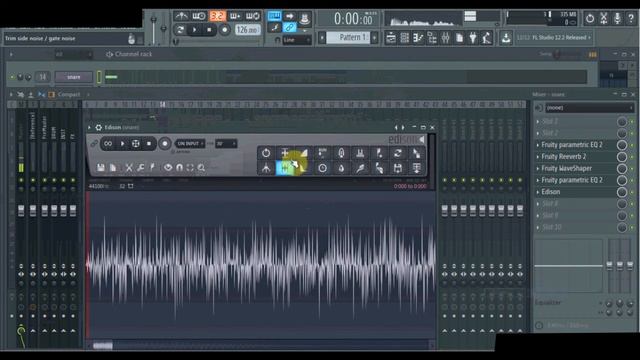Viewport: 640px width, 360px height.
Task: Click the snare channel button
Action: (74, 77)
